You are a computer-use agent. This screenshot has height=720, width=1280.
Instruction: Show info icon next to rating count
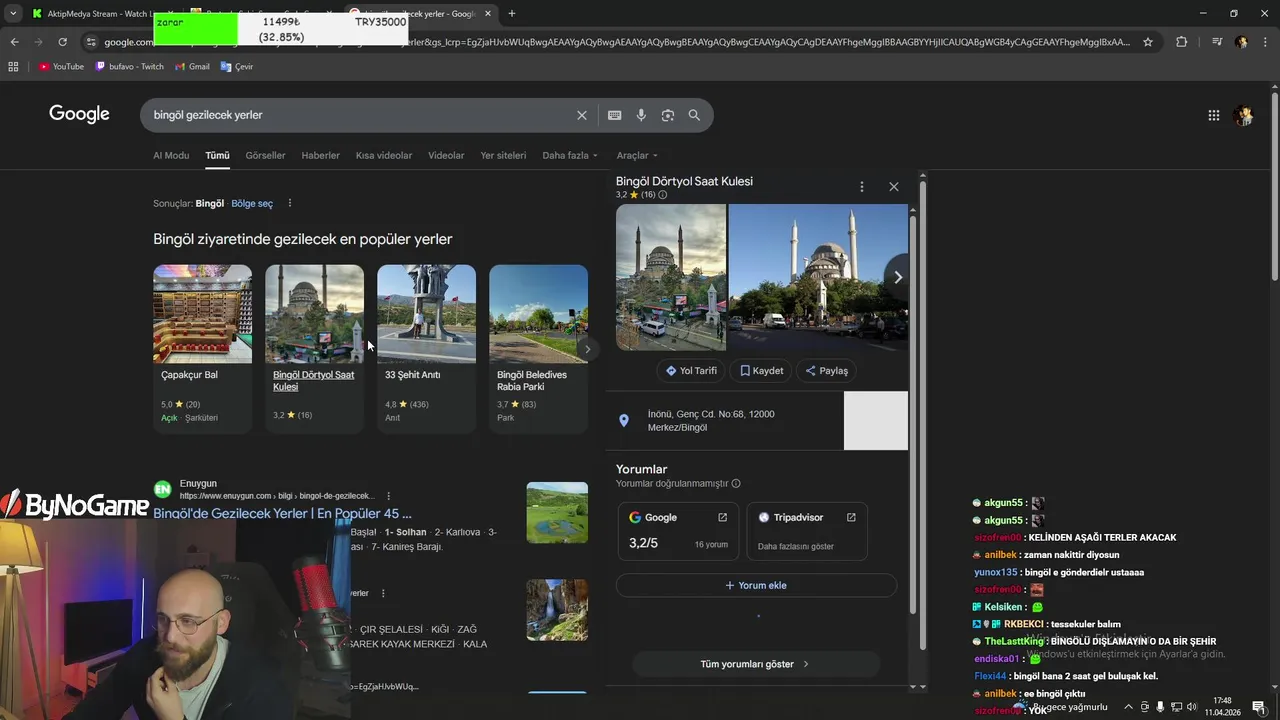pyautogui.click(x=662, y=195)
